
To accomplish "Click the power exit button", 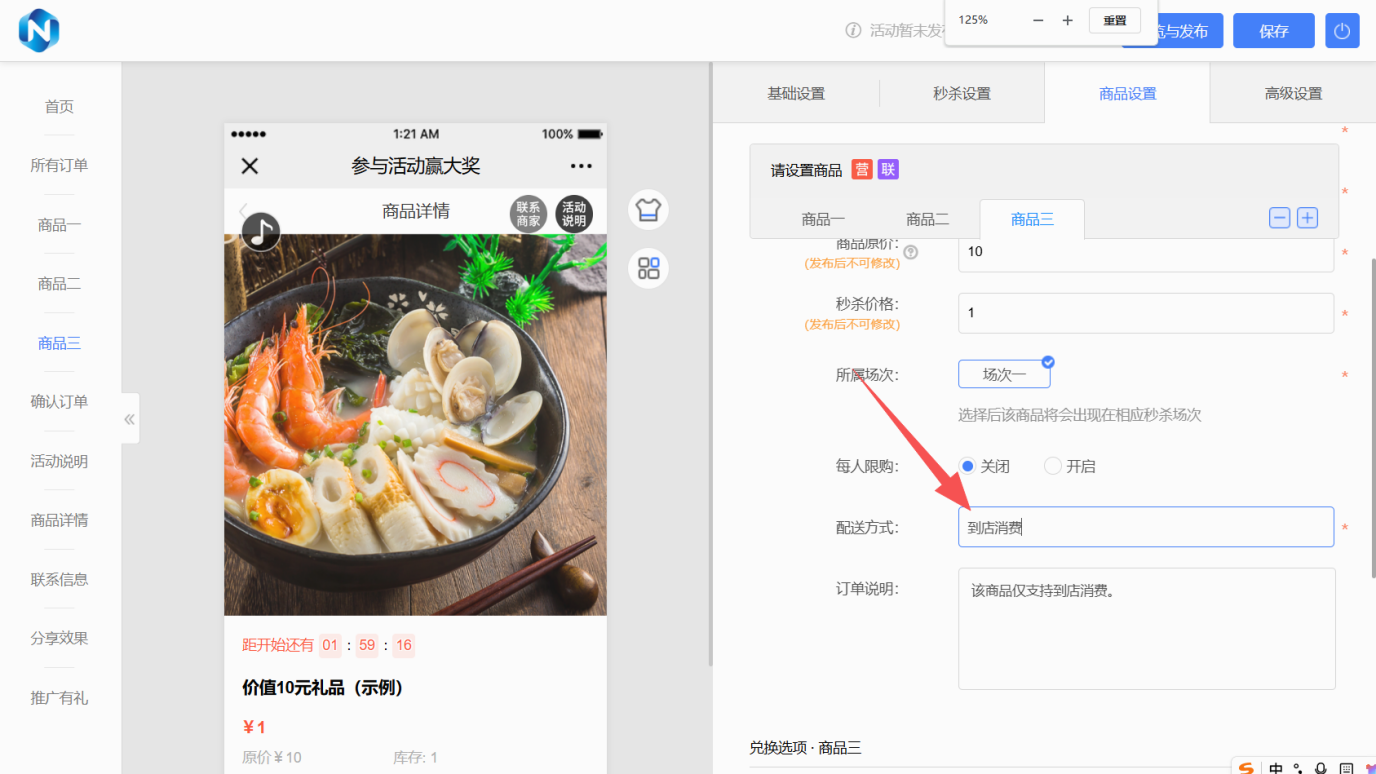I will 1342,31.
